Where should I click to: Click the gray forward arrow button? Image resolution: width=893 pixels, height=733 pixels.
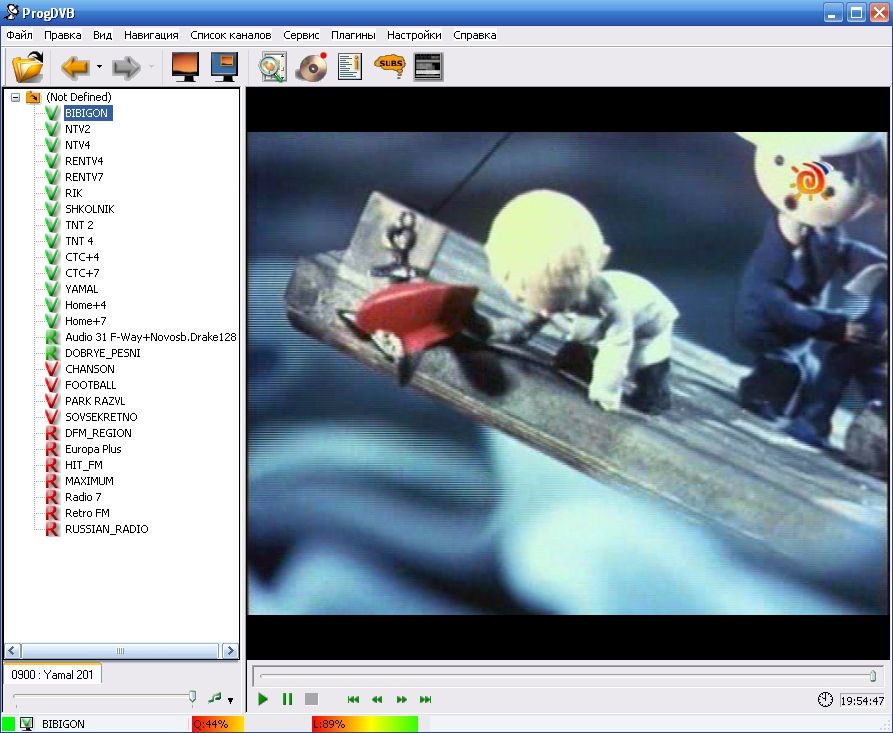126,67
